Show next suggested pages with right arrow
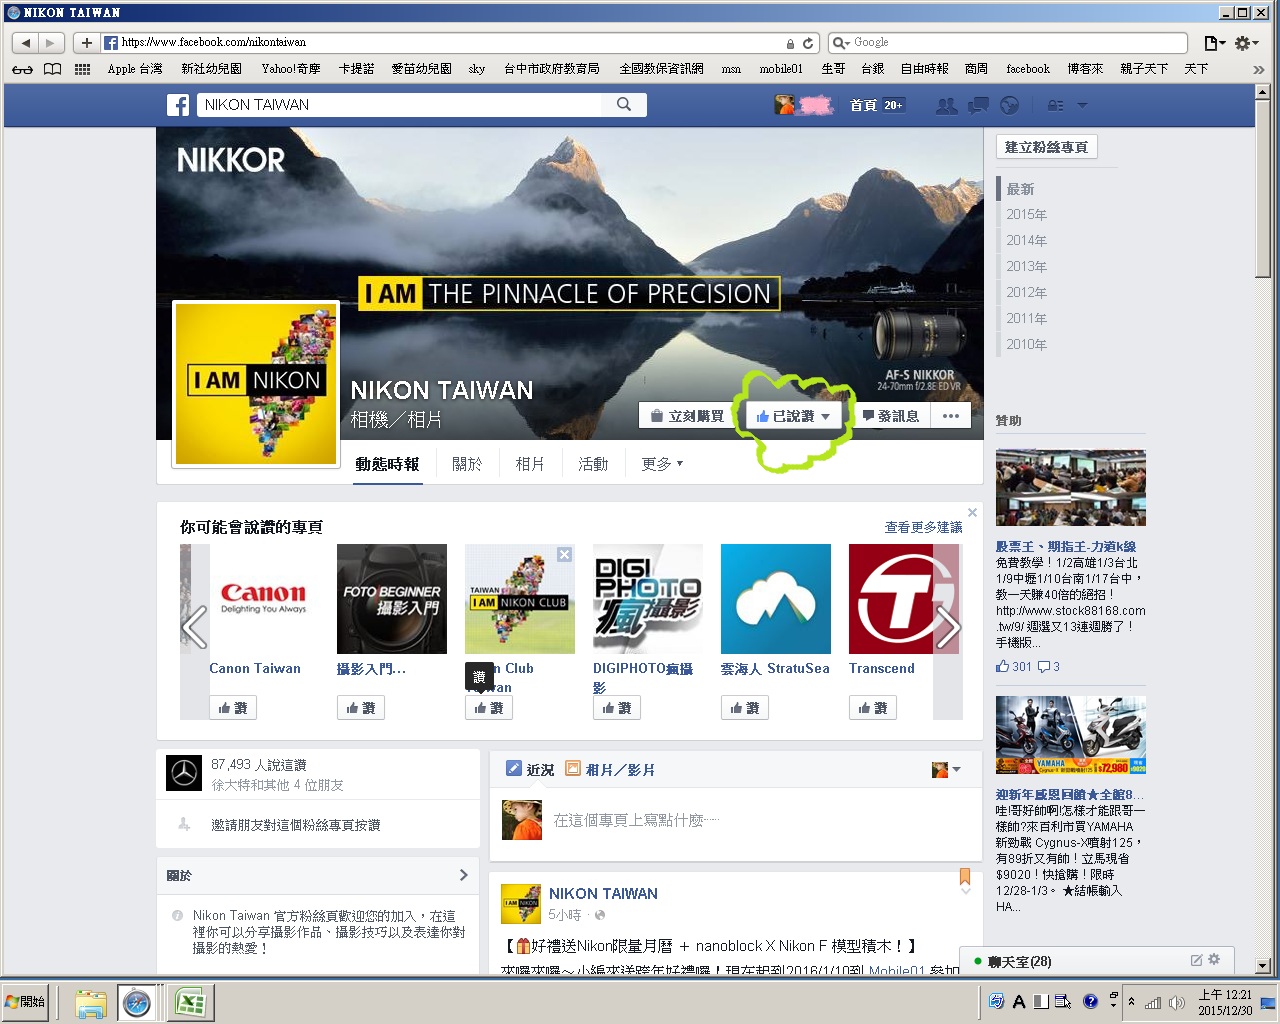 pyautogui.click(x=948, y=628)
